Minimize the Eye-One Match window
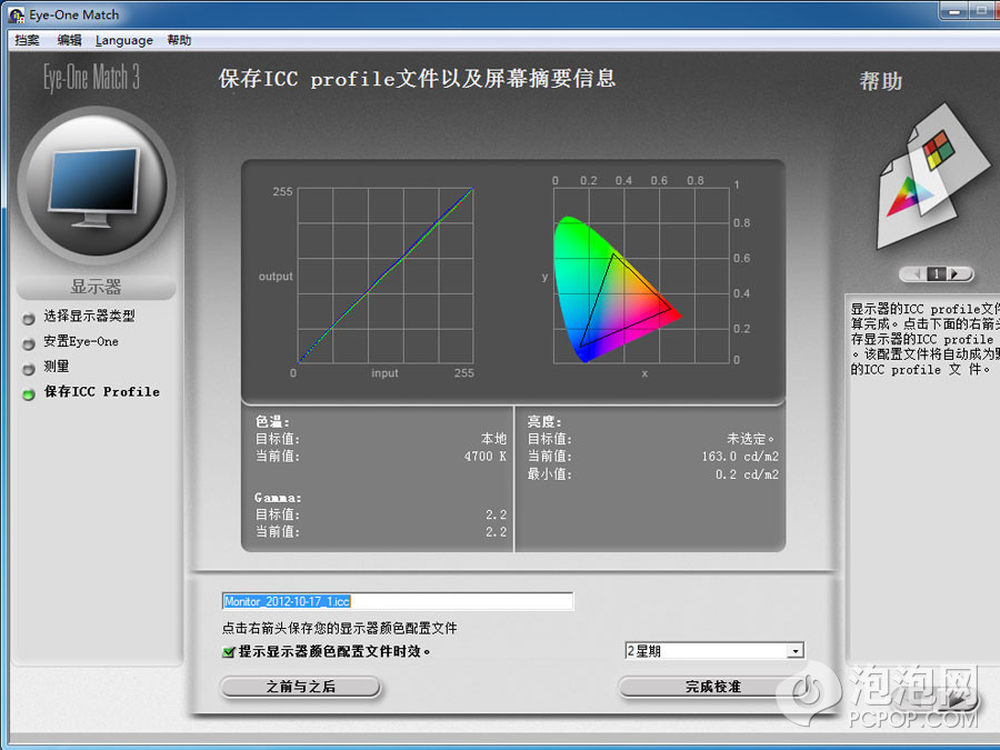The height and width of the screenshot is (750, 1000). [x=955, y=11]
